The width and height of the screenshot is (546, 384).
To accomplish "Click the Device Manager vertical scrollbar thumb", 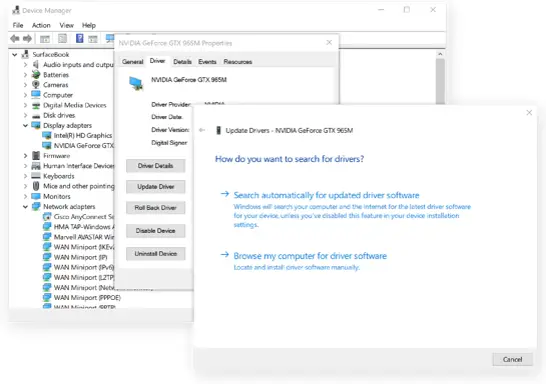I will (x=440, y=81).
